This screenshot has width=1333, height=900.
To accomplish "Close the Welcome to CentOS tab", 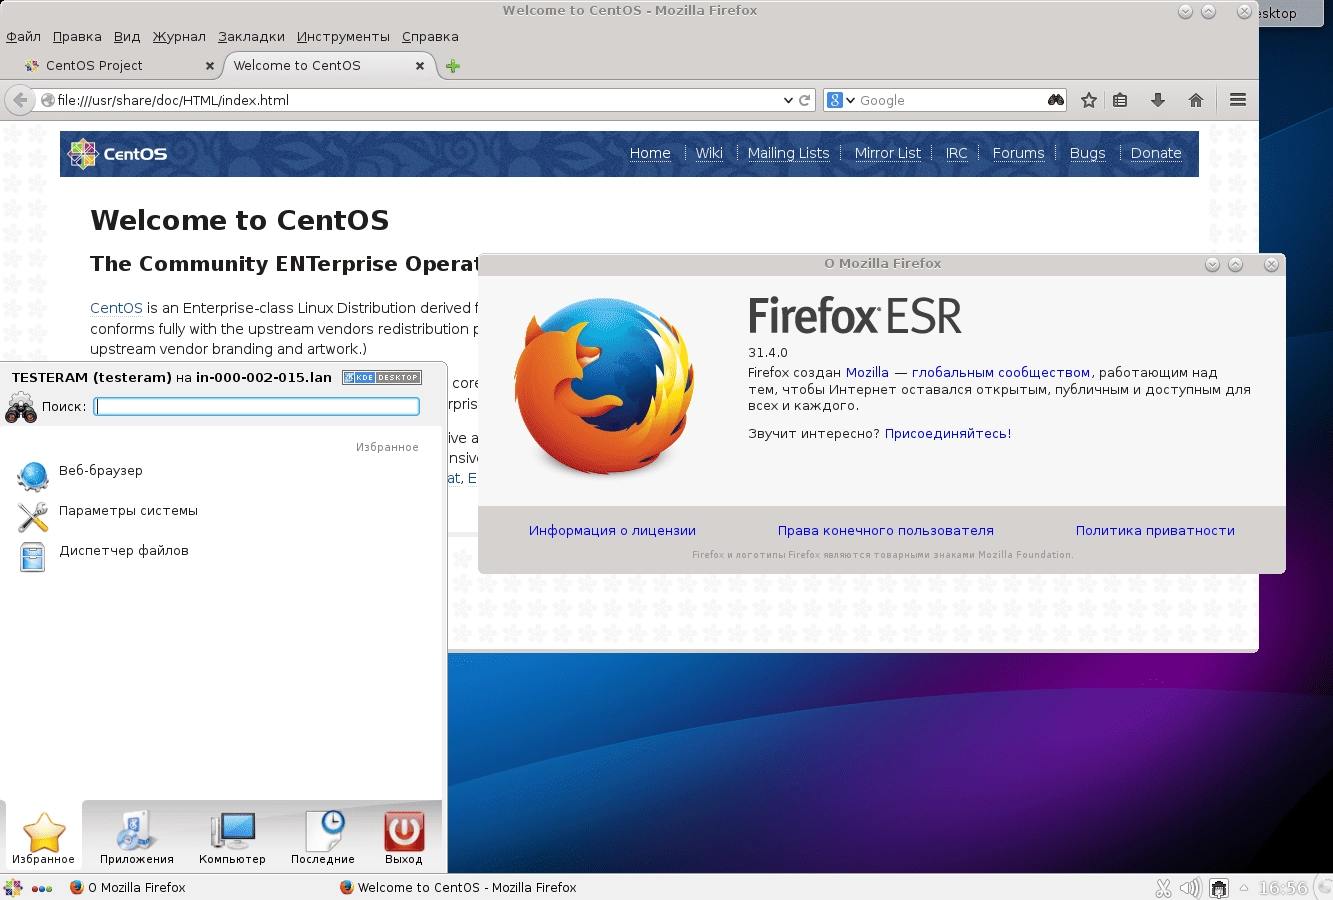I will pos(420,66).
